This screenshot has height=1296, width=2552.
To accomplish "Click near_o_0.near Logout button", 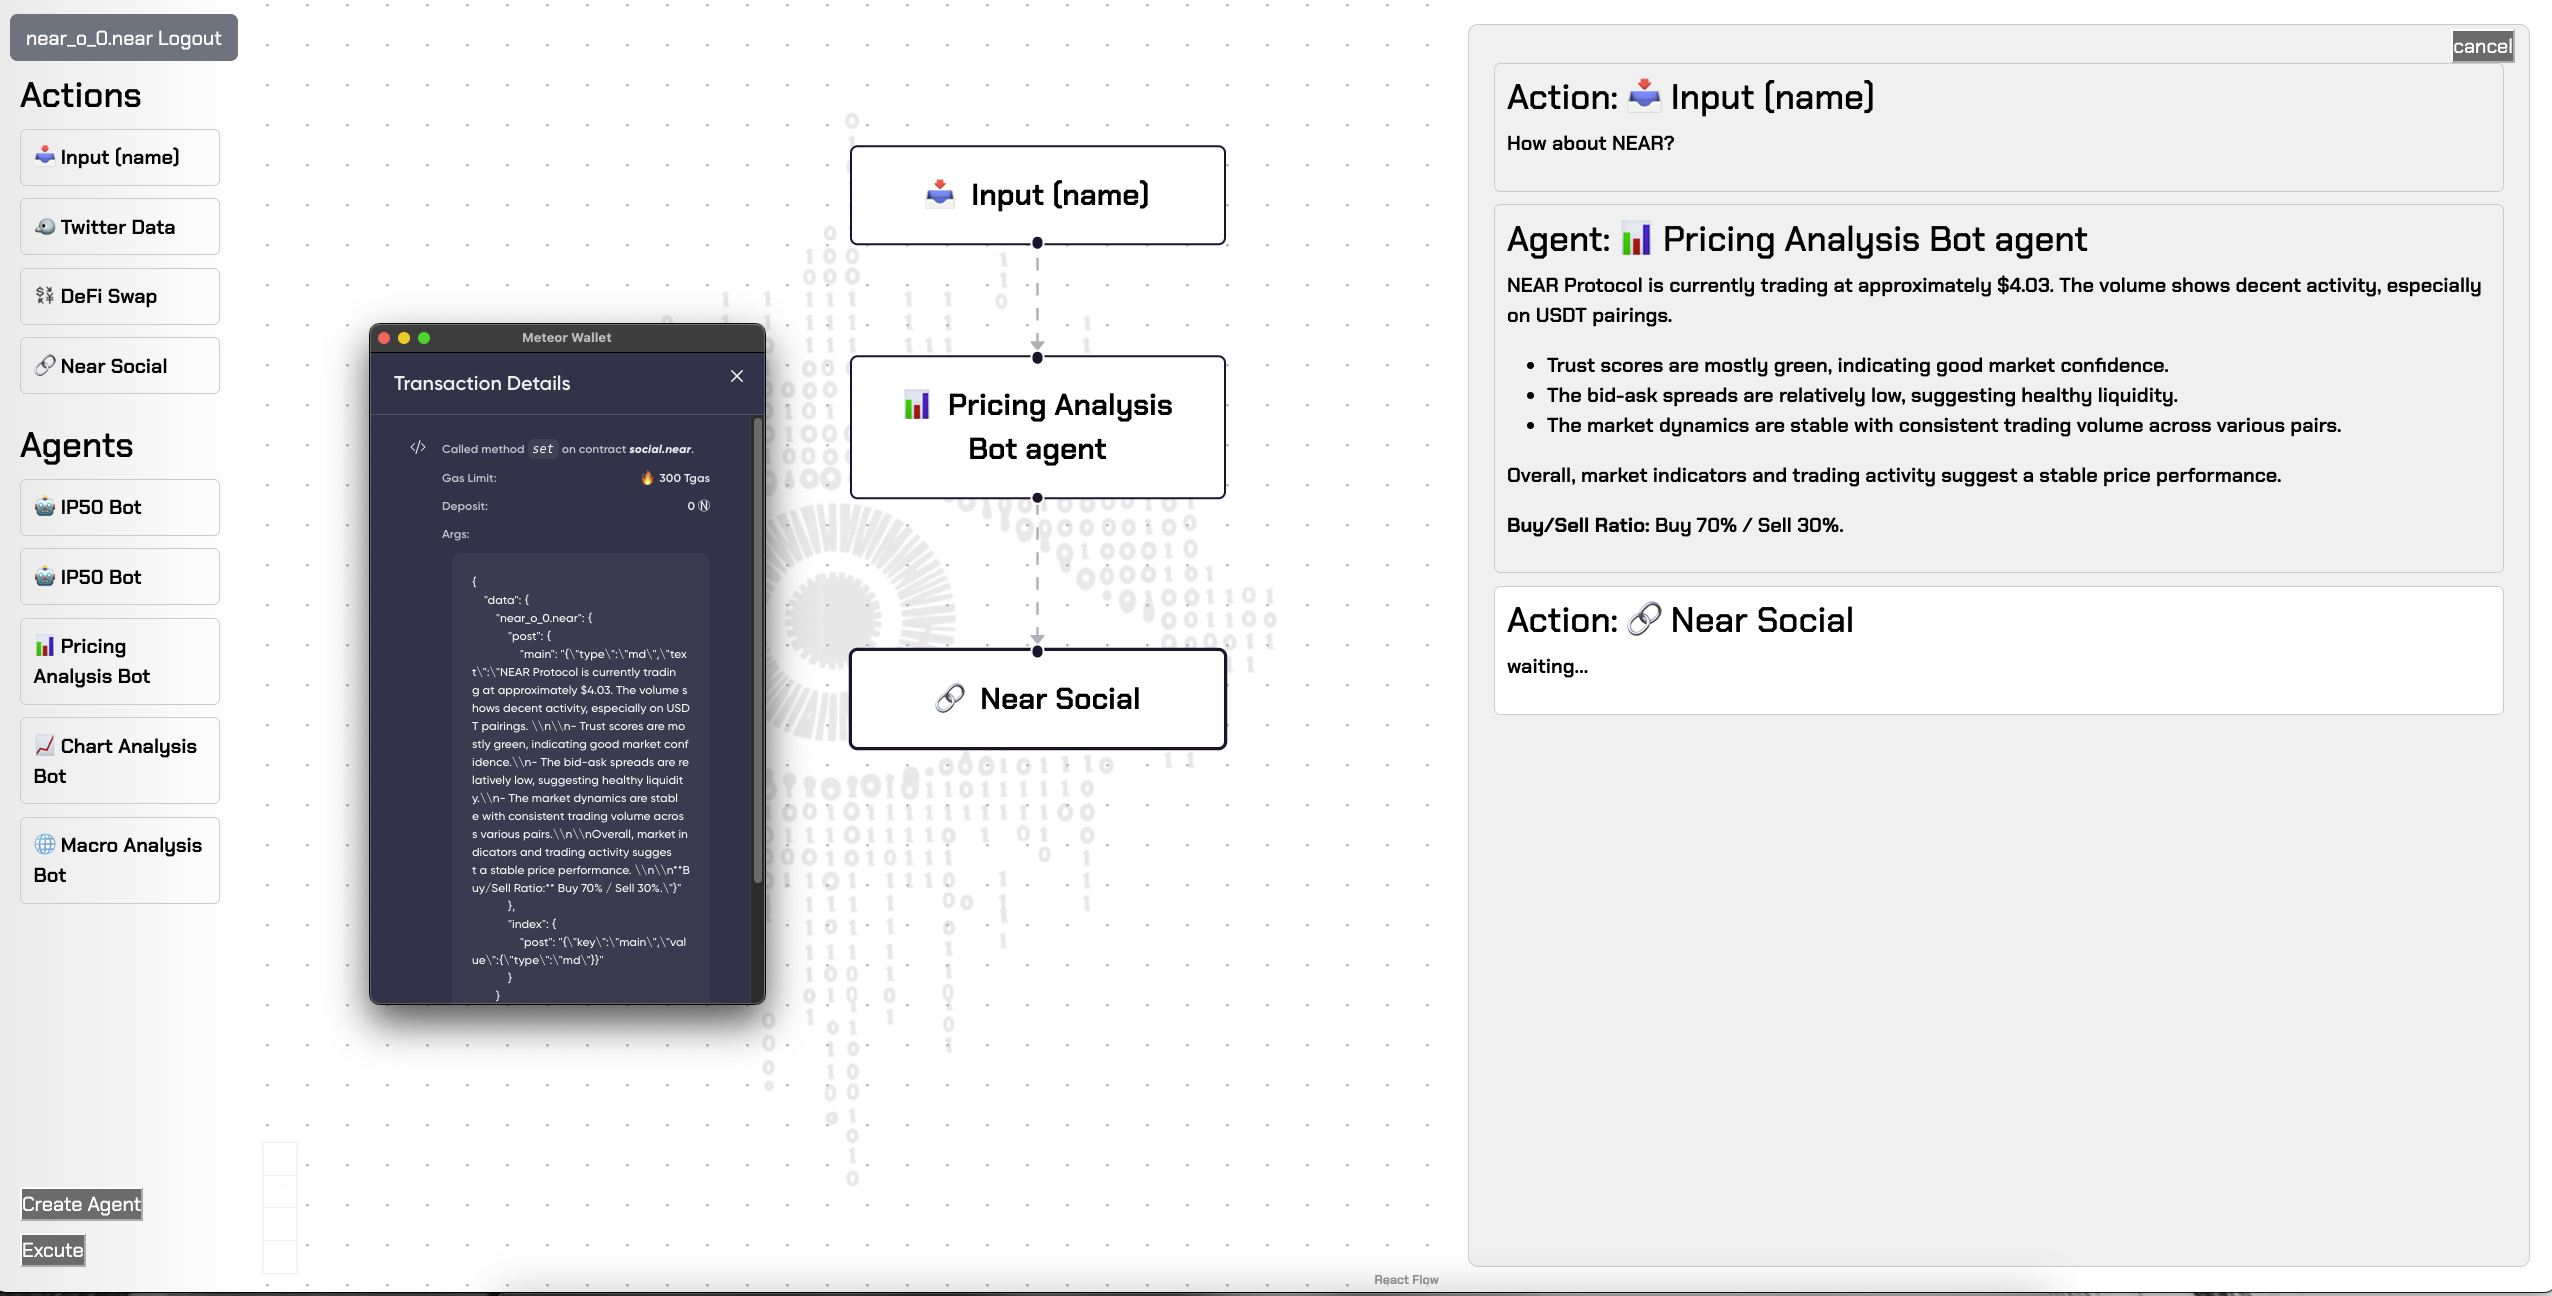I will [x=124, y=38].
